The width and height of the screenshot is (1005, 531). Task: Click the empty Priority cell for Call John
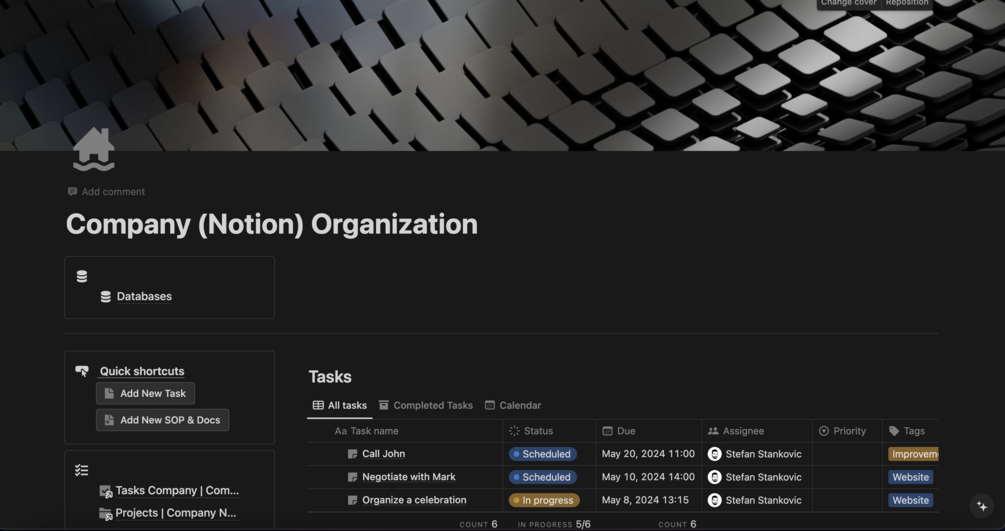point(847,454)
